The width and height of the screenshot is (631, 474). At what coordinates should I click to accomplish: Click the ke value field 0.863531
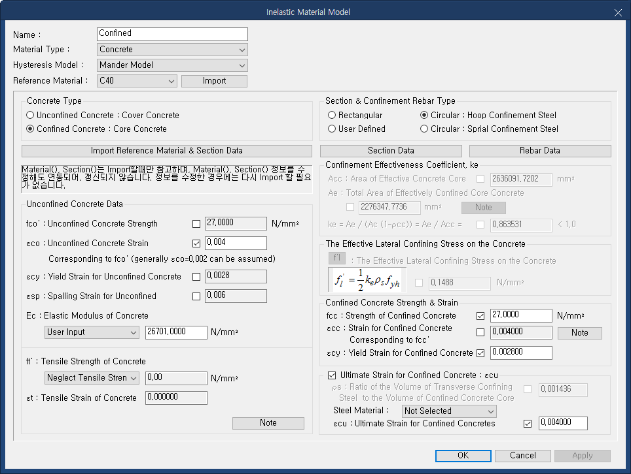click(x=521, y=225)
